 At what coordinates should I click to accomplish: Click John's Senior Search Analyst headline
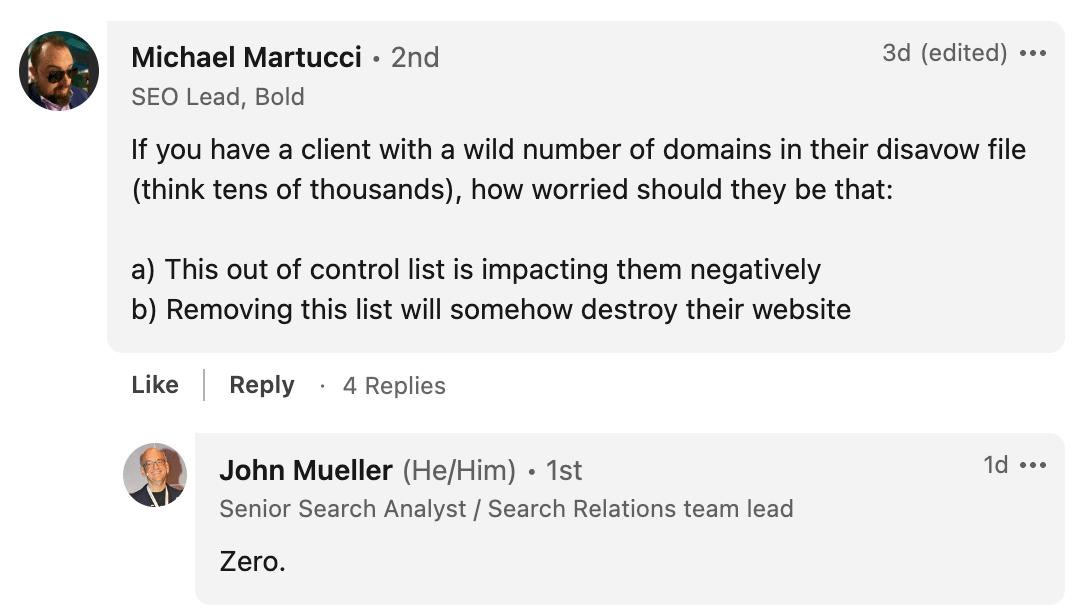point(507,509)
